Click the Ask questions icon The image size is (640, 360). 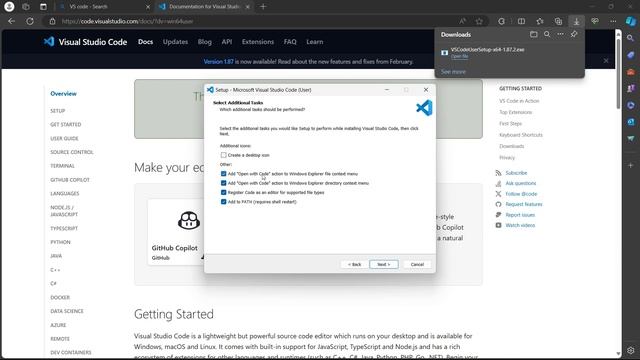tap(498, 184)
